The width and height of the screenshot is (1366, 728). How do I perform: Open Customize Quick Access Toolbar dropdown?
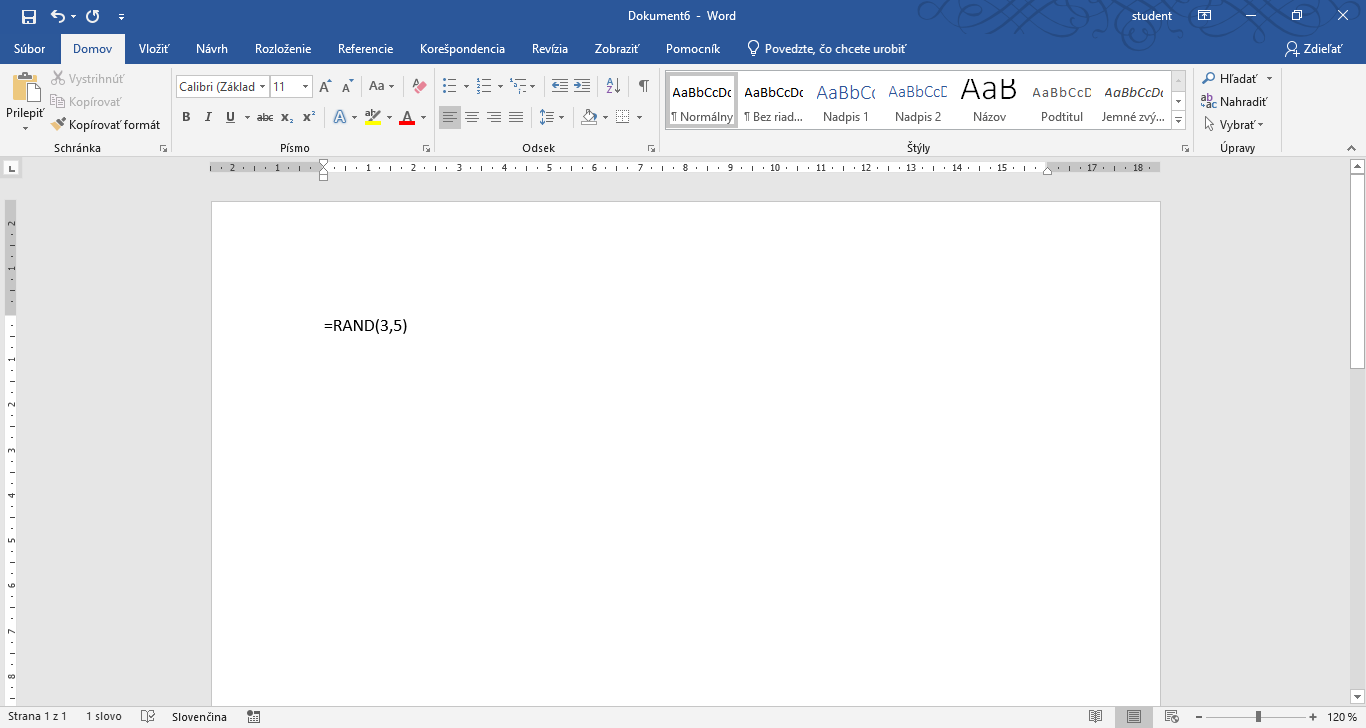click(x=121, y=17)
